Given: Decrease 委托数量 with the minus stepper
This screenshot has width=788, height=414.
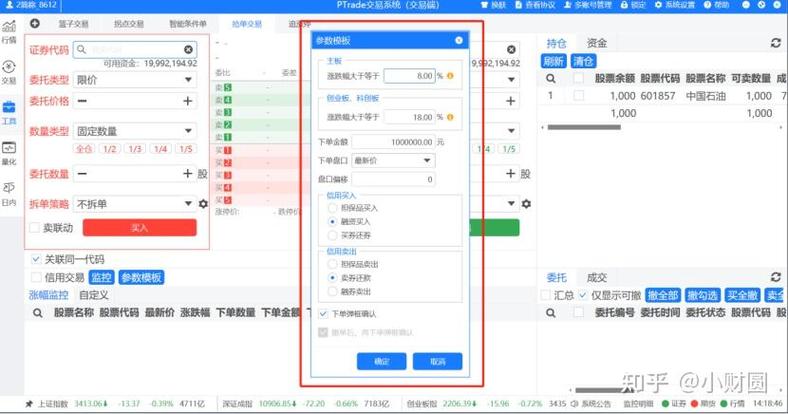Looking at the screenshot, I should 82,173.
